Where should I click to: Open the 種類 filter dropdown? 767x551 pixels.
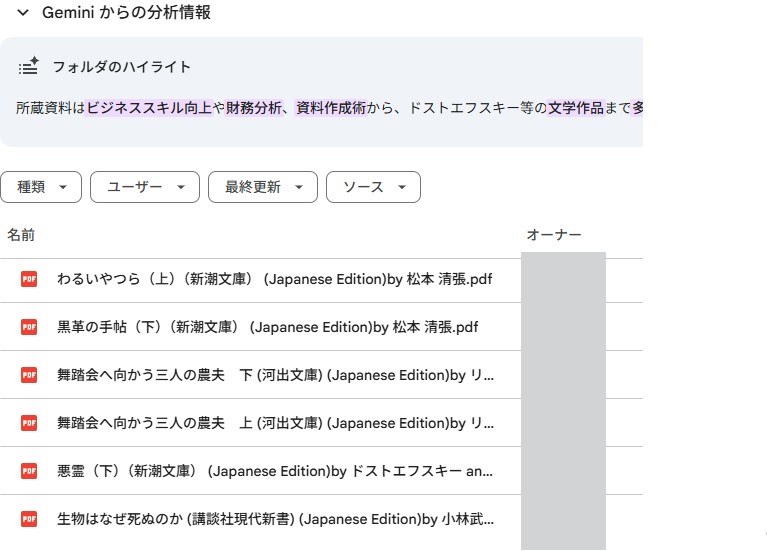click(41, 187)
